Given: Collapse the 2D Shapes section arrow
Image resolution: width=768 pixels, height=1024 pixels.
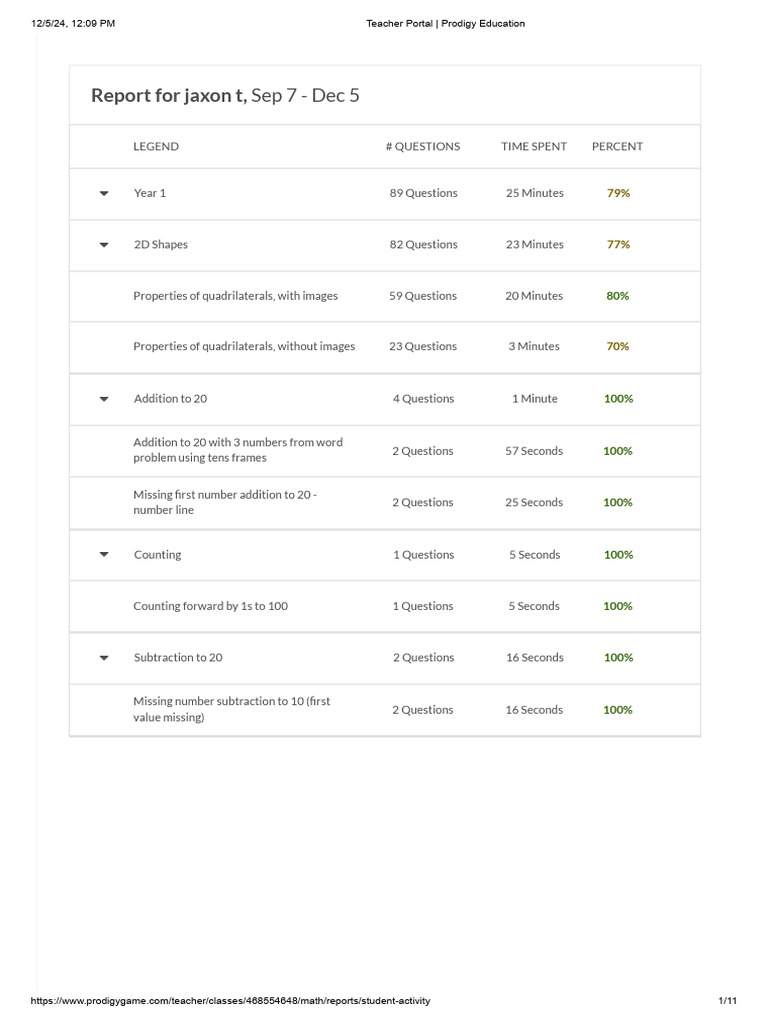Looking at the screenshot, I should pos(104,245).
